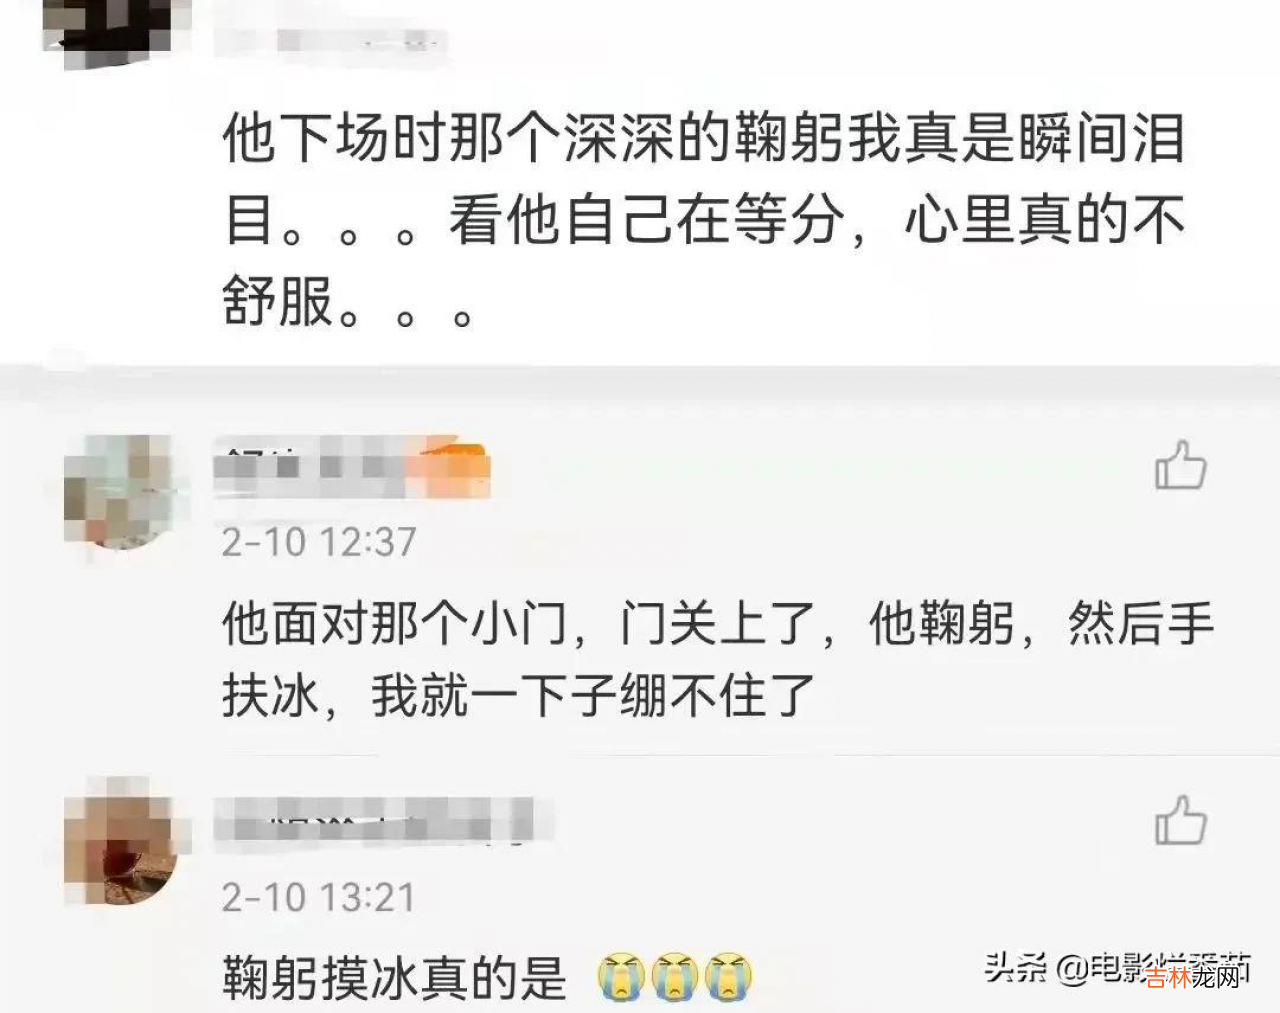The width and height of the screenshot is (1280, 1013).
Task: Click the comment starting with 他下场时那个深深的鞠躬
Action: point(704,219)
